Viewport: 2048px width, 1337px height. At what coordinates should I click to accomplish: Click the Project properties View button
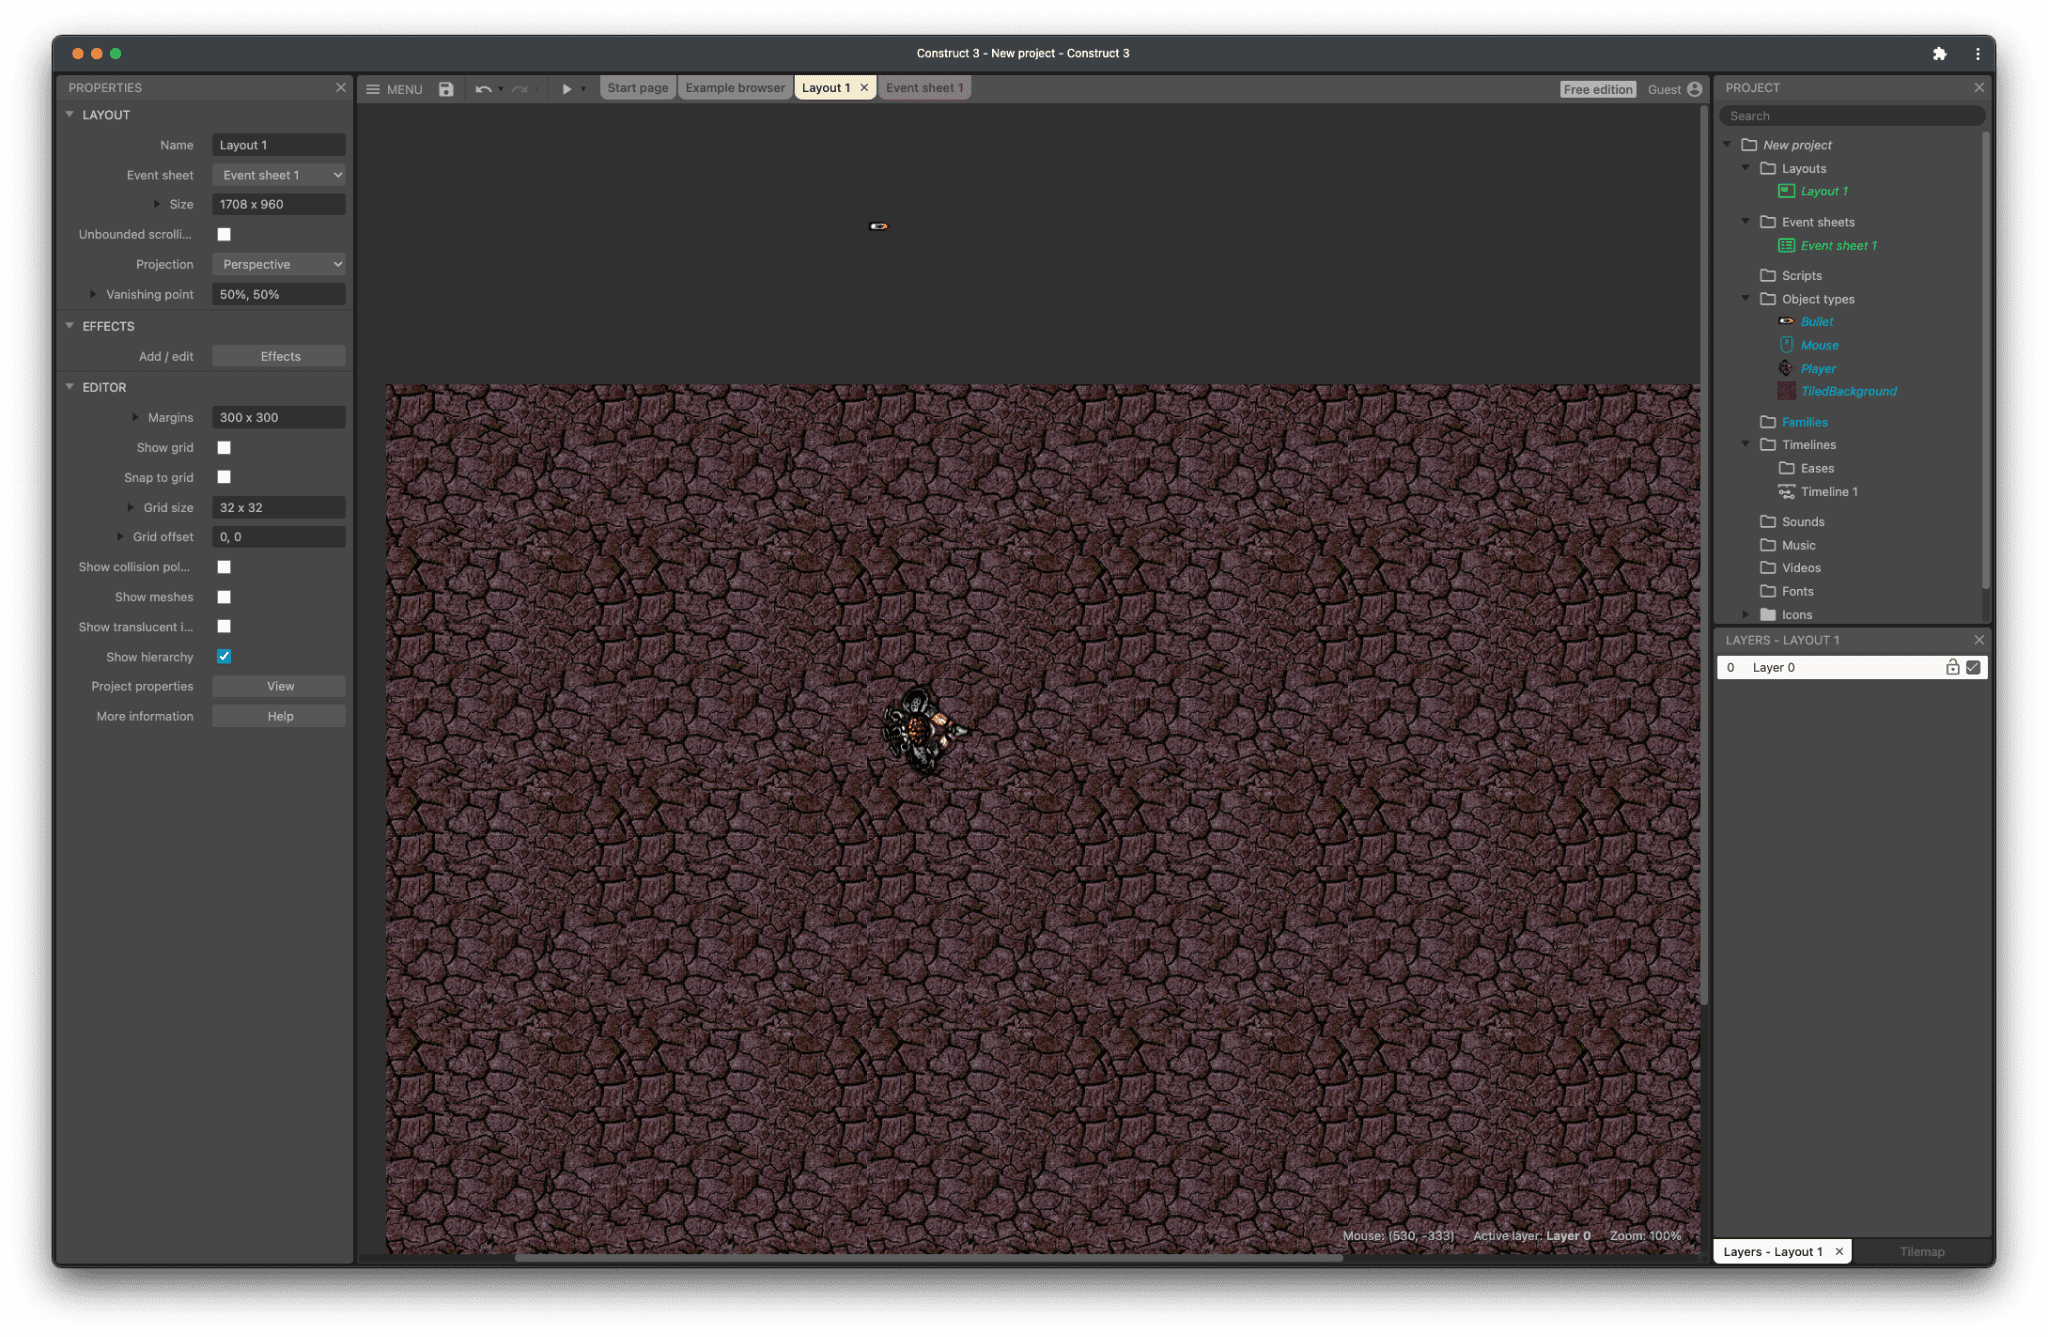(279, 686)
